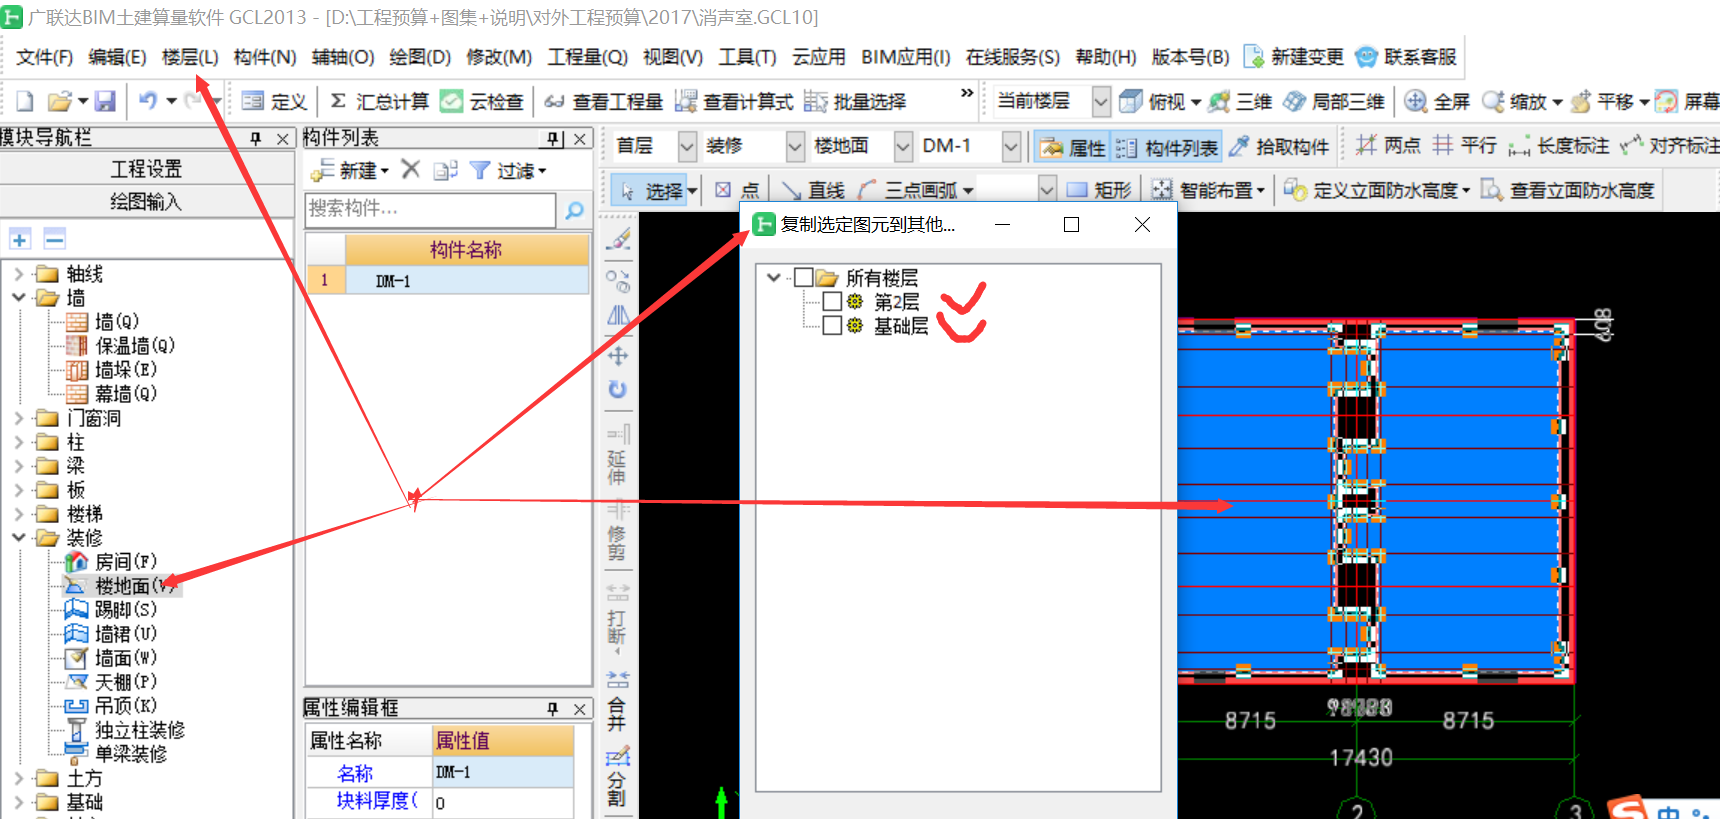1720x819 pixels.
Task: Check the 第2层 checkbox
Action: pos(831,301)
